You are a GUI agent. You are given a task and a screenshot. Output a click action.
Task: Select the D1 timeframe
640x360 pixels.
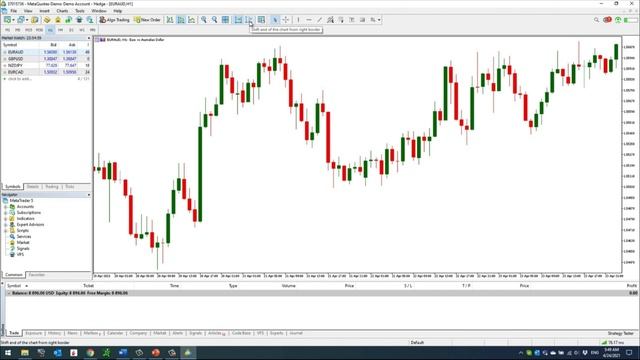(71, 30)
